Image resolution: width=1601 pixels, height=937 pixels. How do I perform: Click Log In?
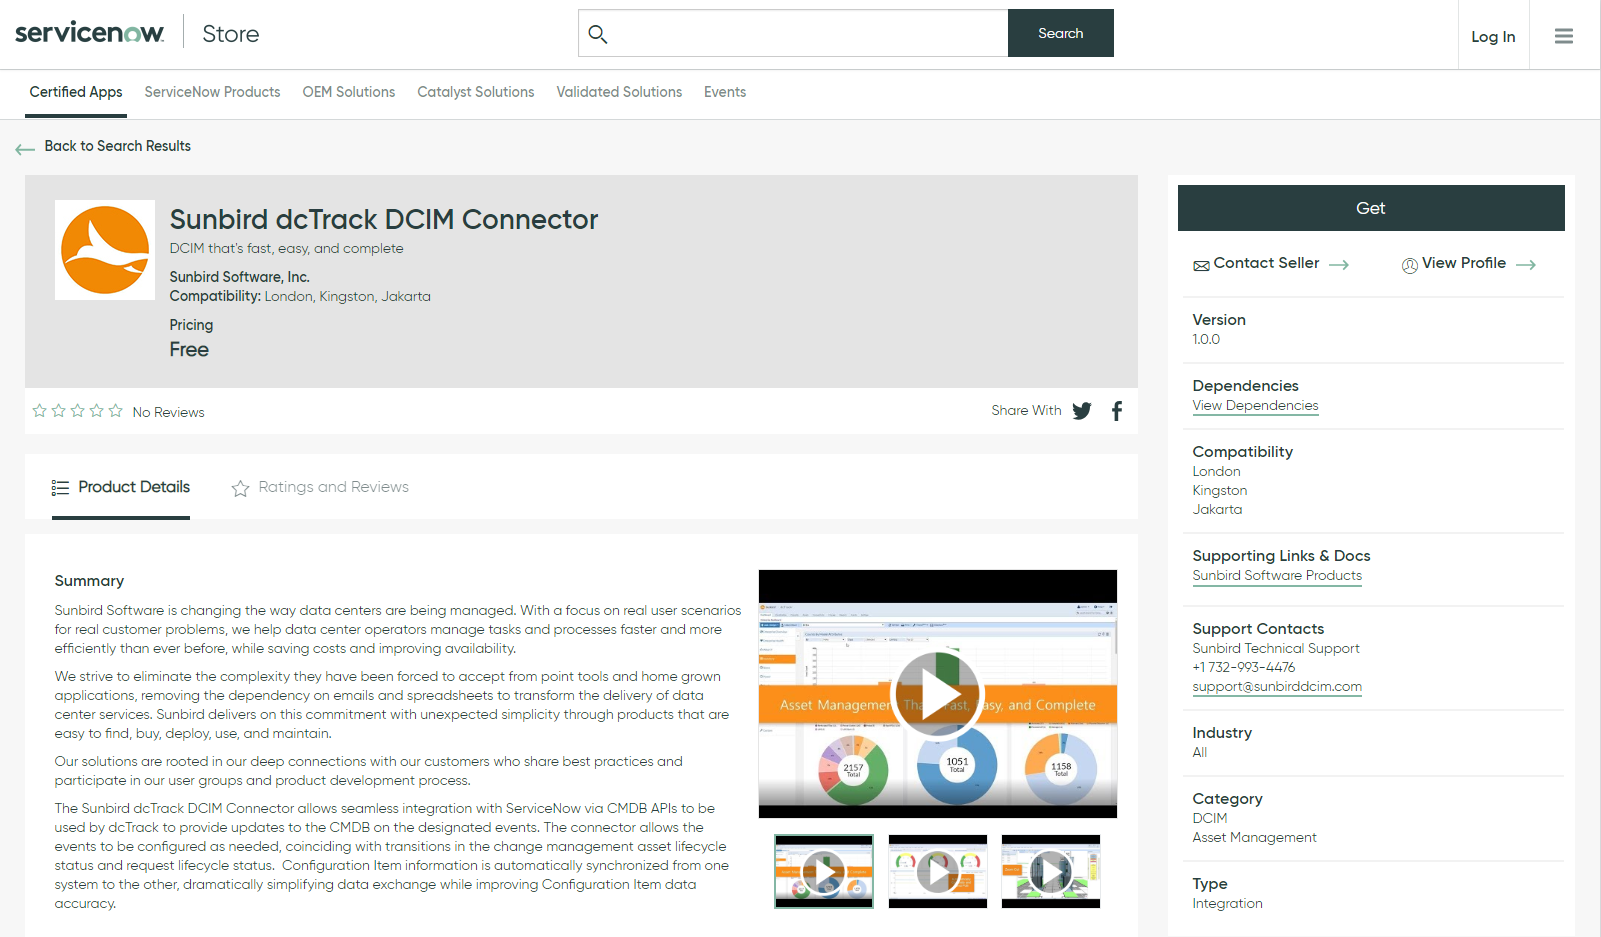(1493, 37)
